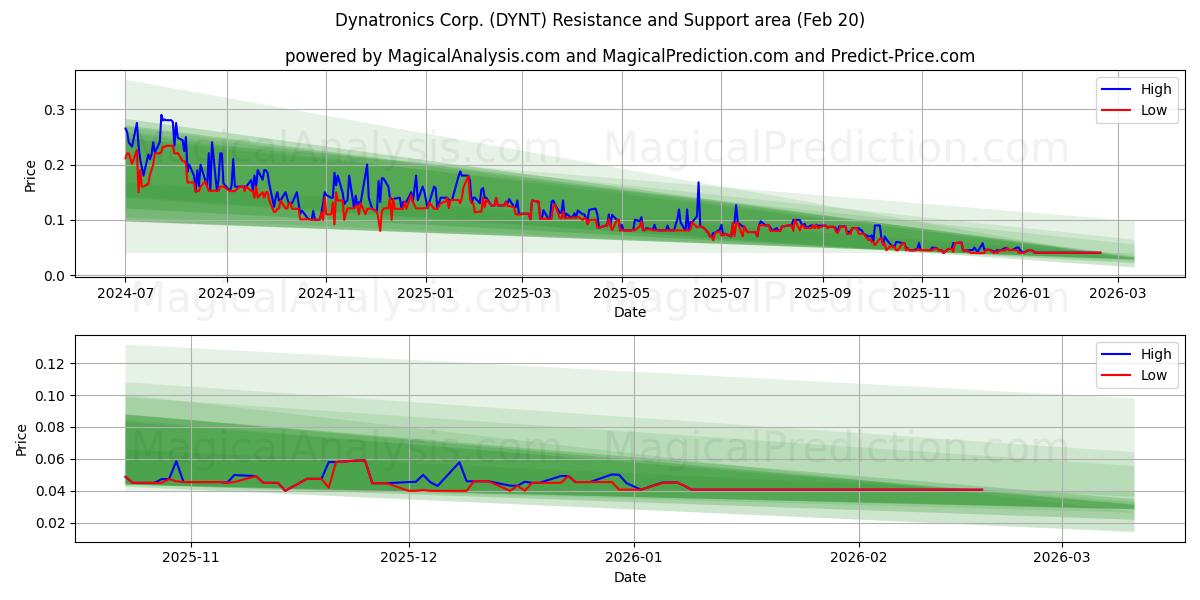
Task: Click the '2026-01' x-axis label on the top chart
Action: 1024,294
